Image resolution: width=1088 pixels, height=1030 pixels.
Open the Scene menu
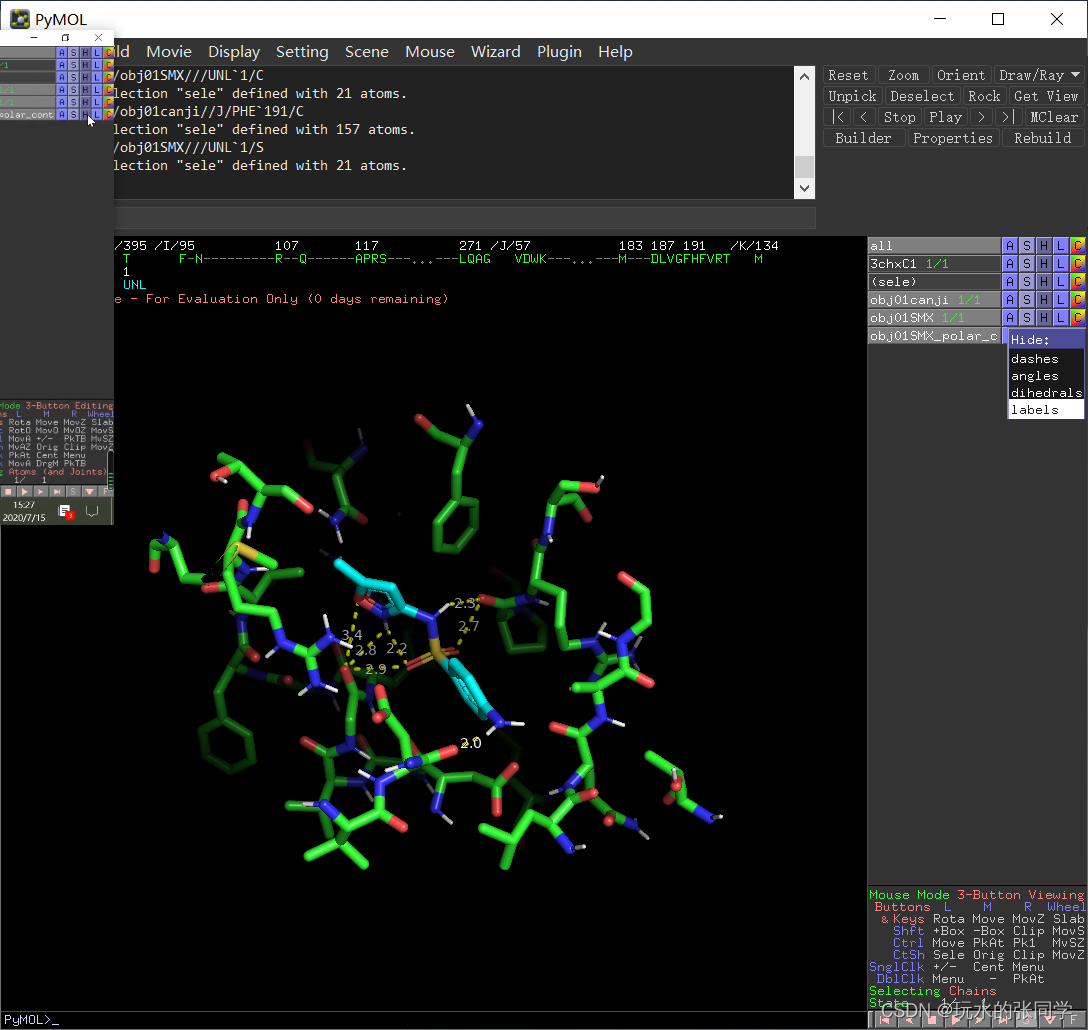tap(366, 52)
